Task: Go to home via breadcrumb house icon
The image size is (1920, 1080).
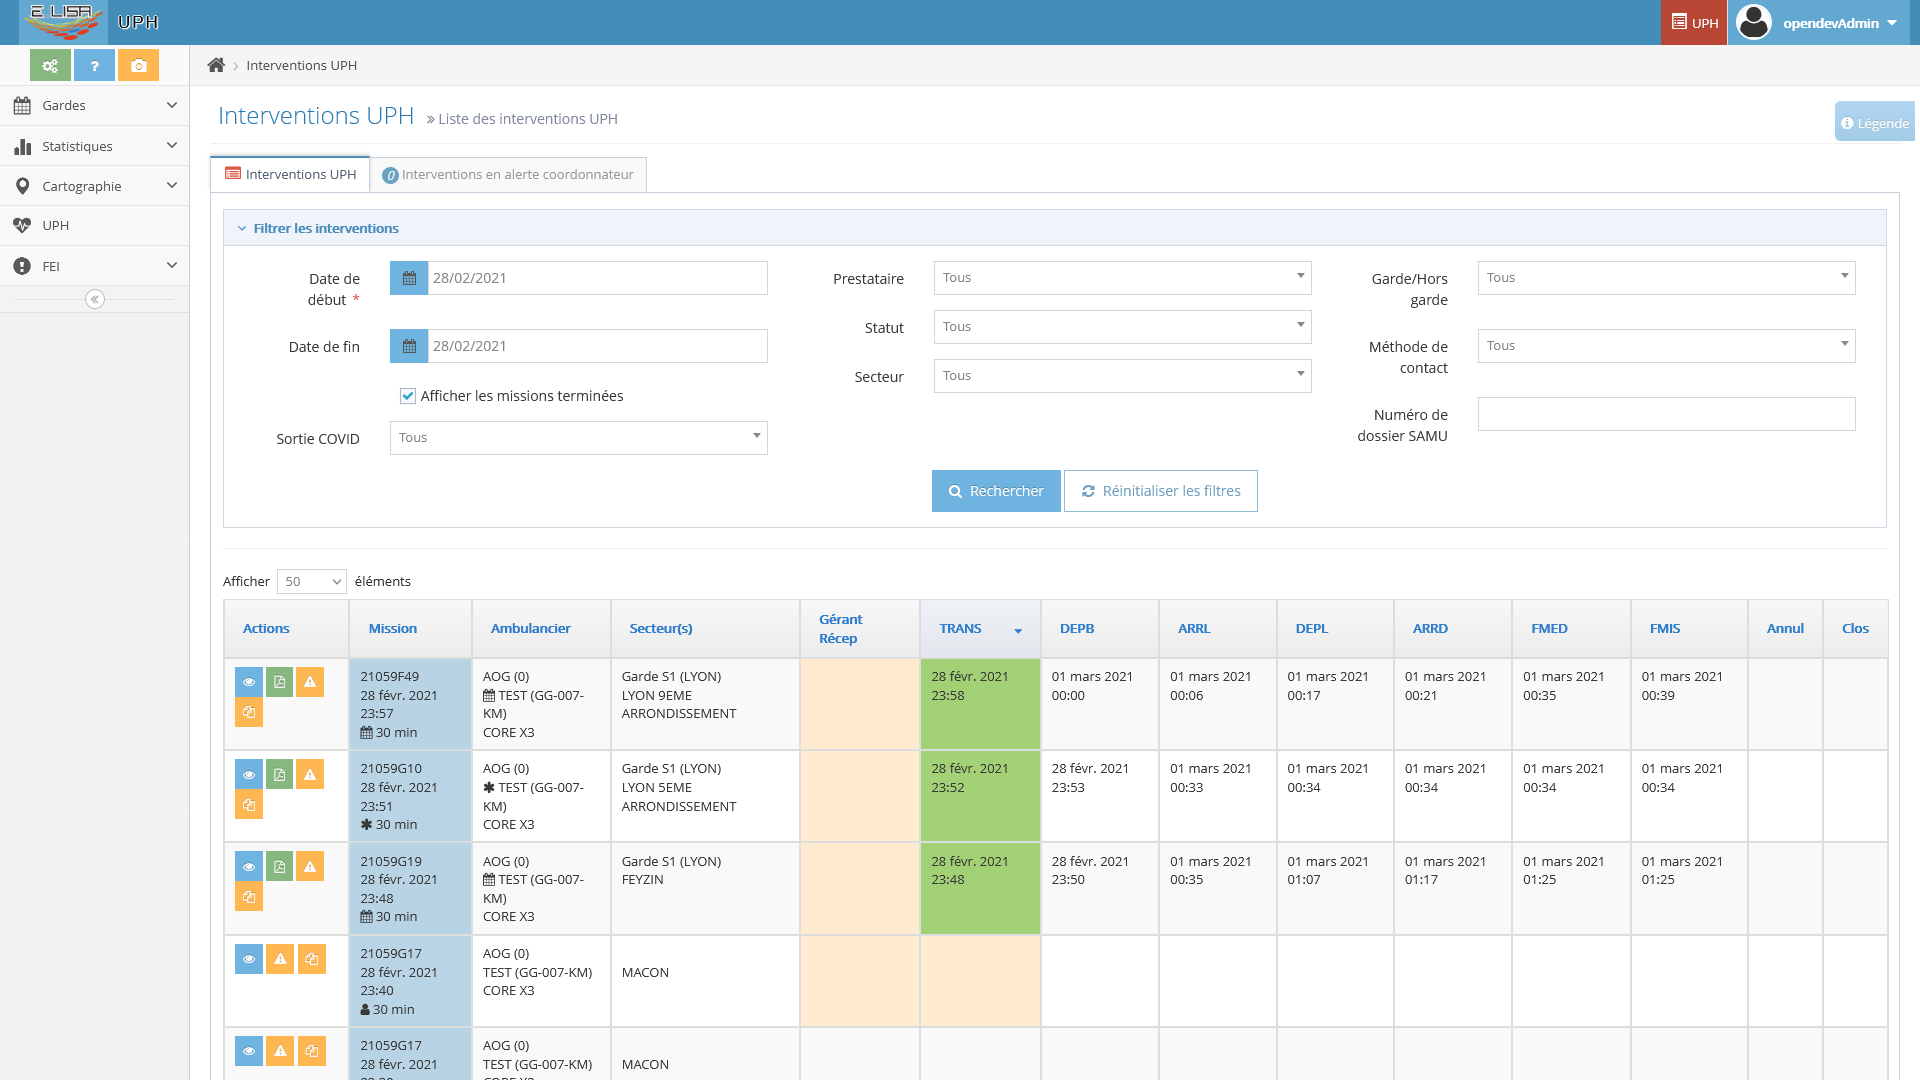Action: pos(216,65)
